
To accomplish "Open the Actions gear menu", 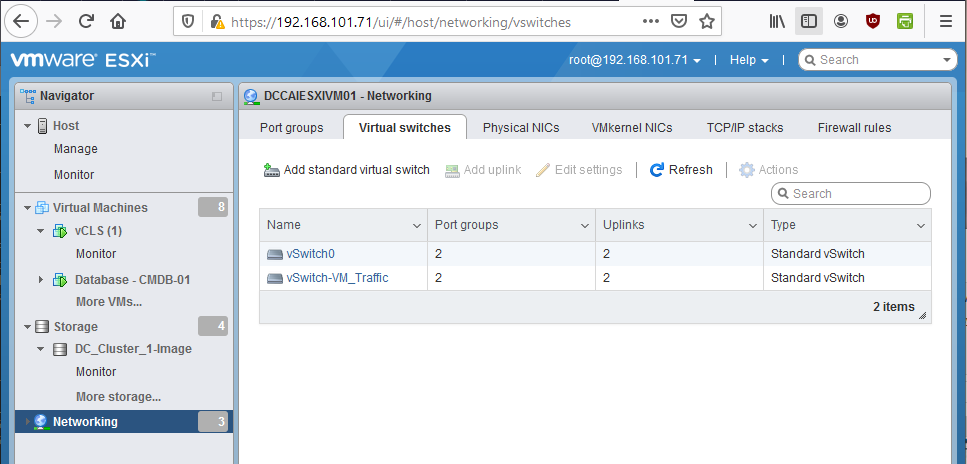I will (x=768, y=170).
